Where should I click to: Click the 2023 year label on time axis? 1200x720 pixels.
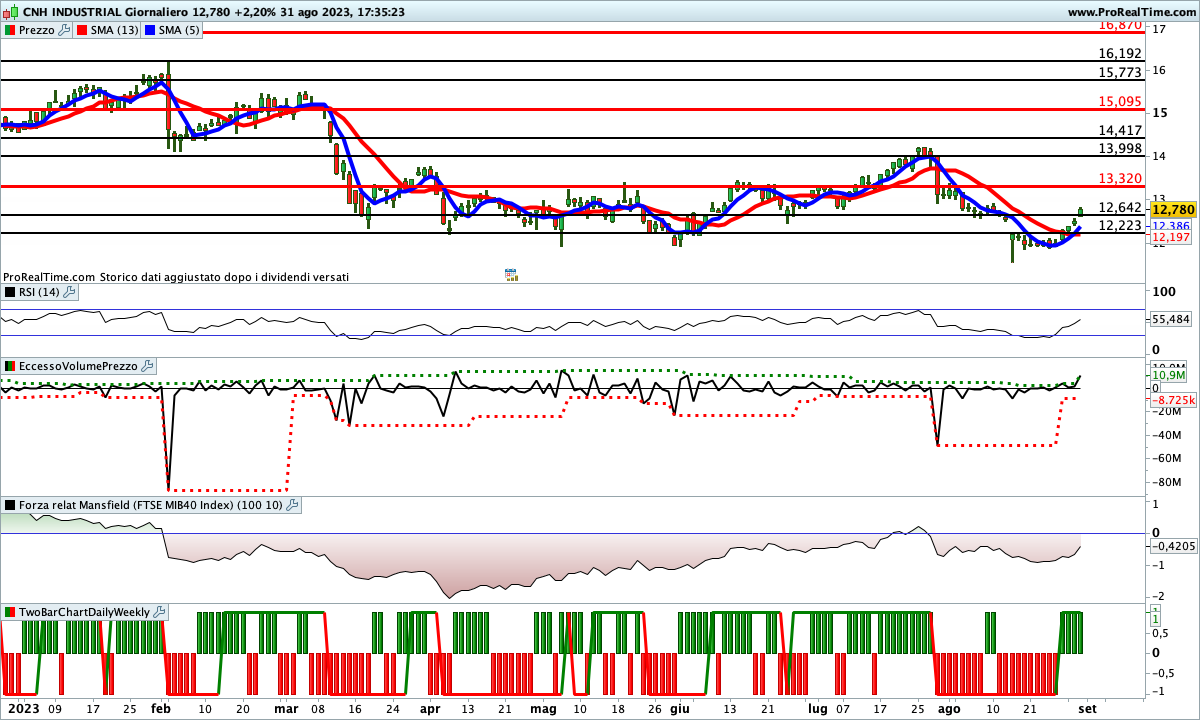pyautogui.click(x=23, y=708)
